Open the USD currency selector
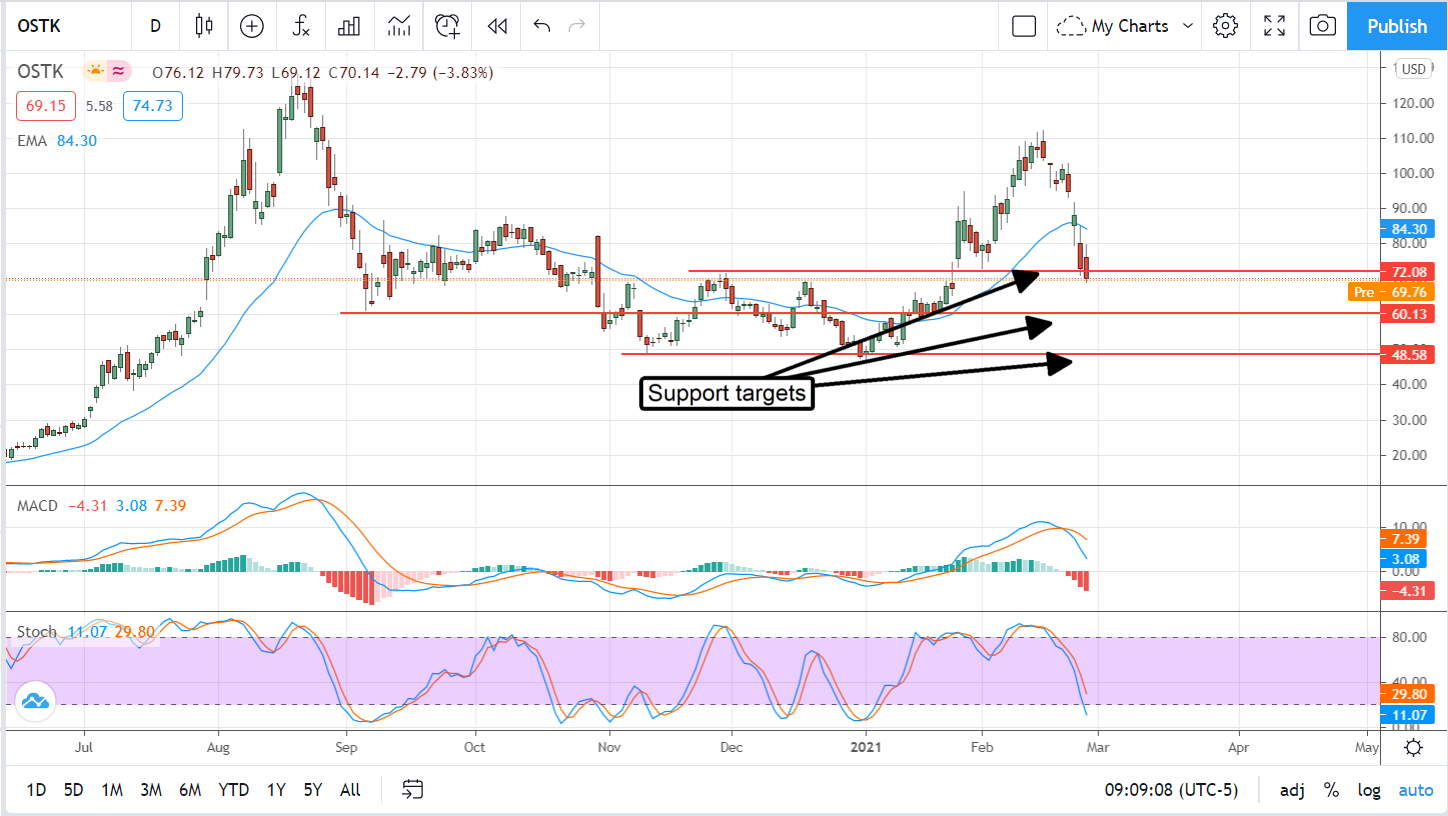This screenshot has width=1448, height=816. click(x=1413, y=69)
